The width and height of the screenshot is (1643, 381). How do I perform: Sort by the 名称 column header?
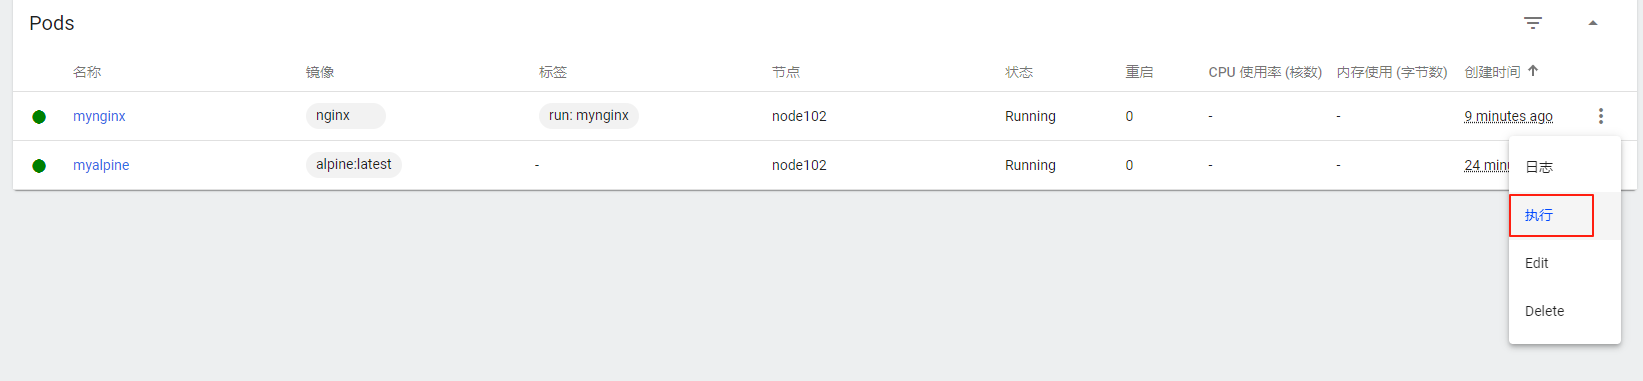click(87, 72)
